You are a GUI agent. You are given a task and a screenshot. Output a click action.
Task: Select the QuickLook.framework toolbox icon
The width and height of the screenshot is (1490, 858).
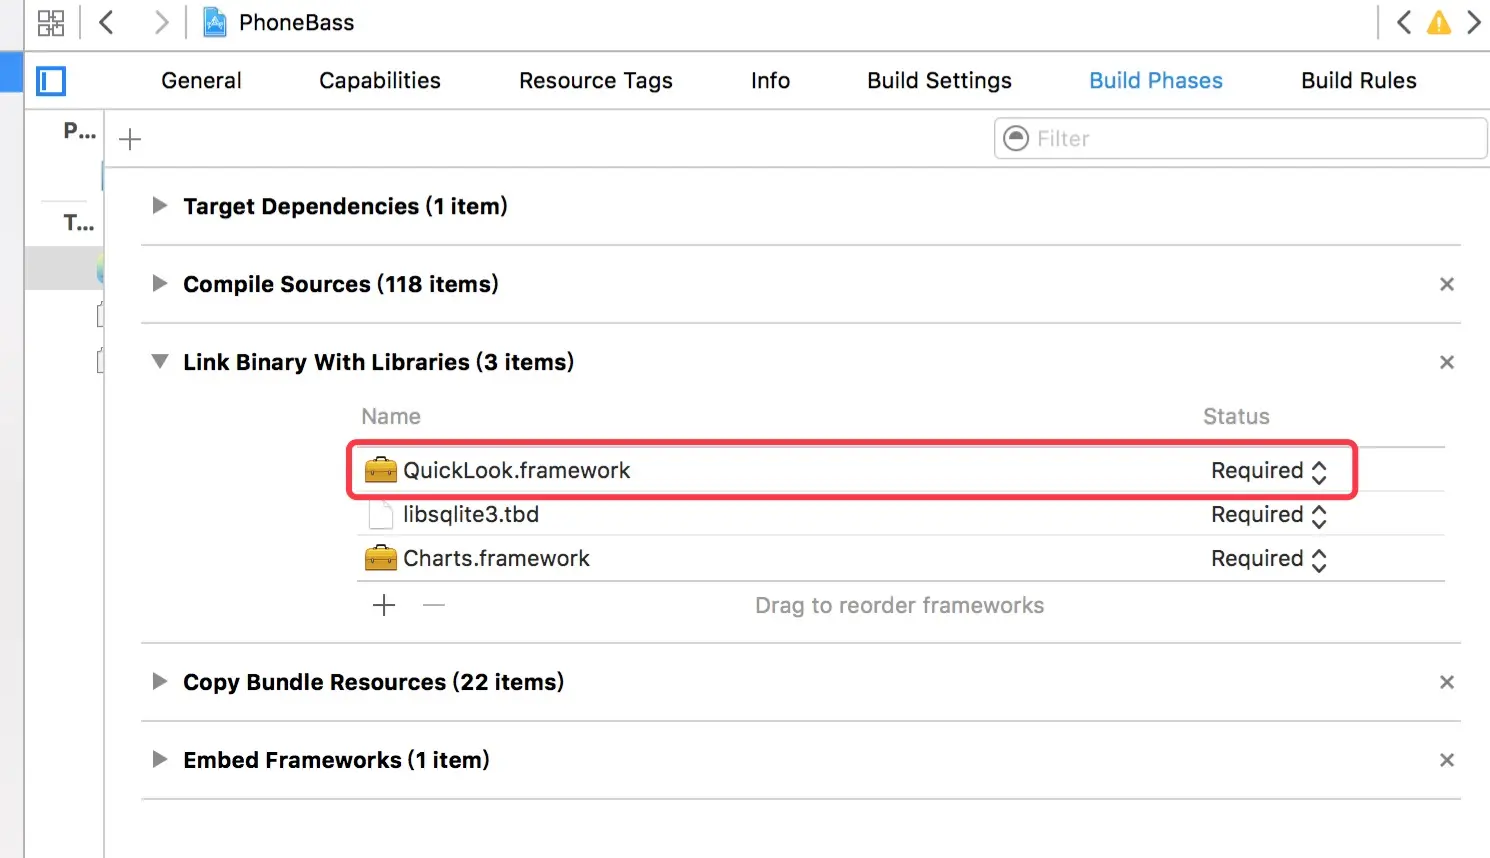click(381, 470)
